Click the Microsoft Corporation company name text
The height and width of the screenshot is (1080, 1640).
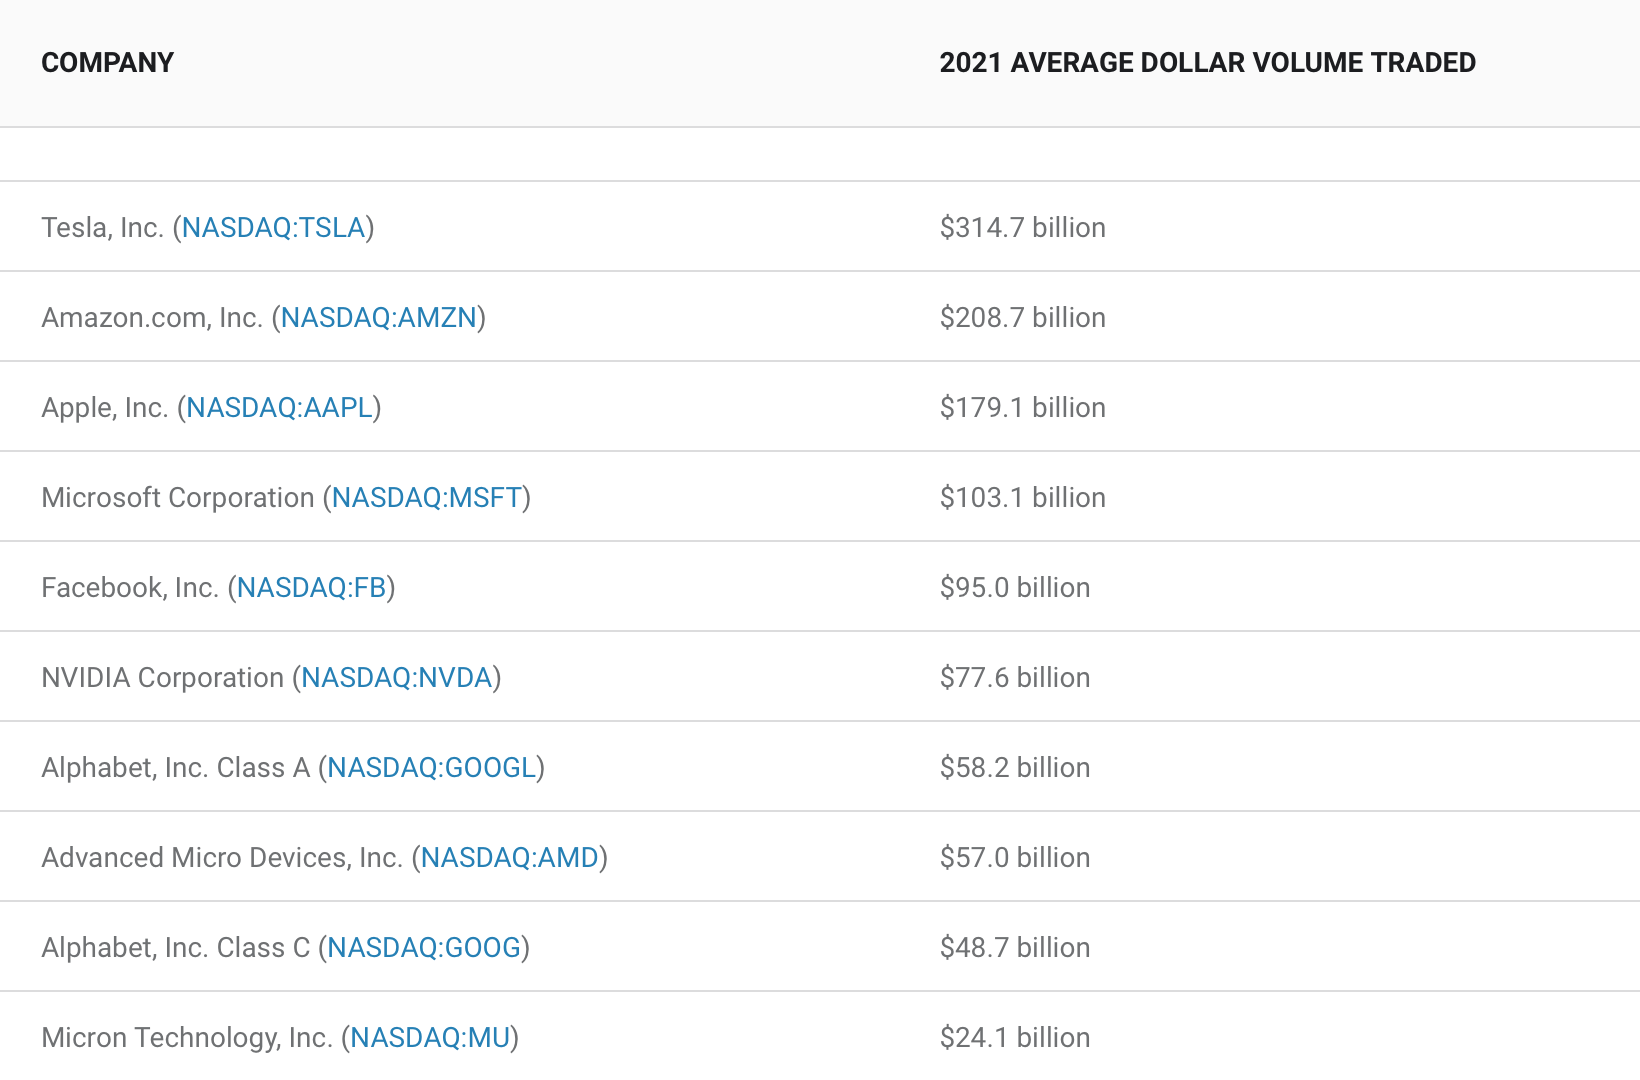178,498
